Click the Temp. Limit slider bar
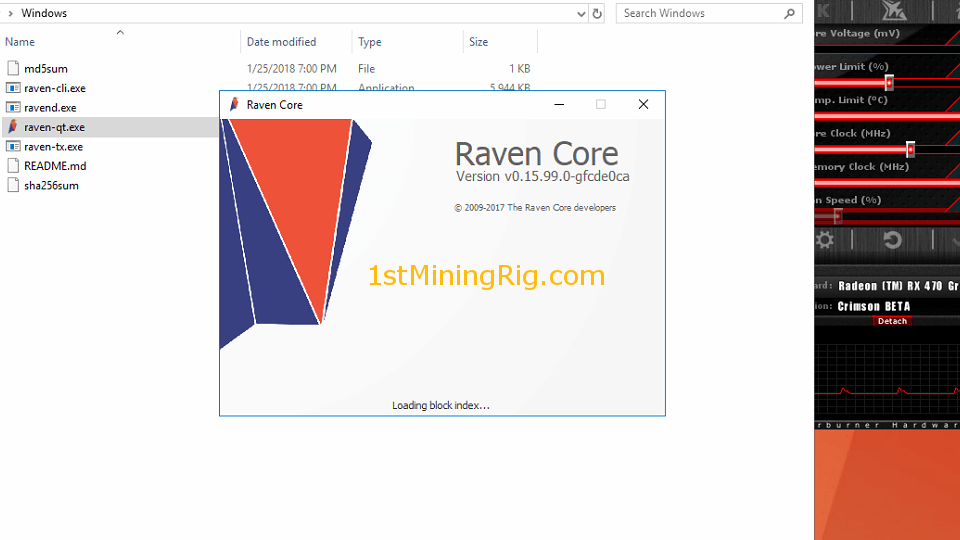The width and height of the screenshot is (960, 540). tap(887, 116)
